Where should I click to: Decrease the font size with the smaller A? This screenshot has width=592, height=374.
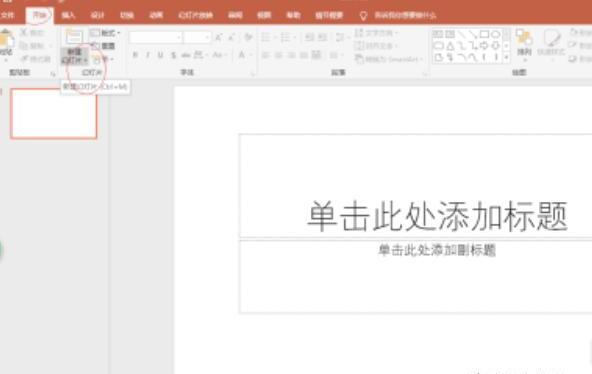pyautogui.click(x=232, y=37)
